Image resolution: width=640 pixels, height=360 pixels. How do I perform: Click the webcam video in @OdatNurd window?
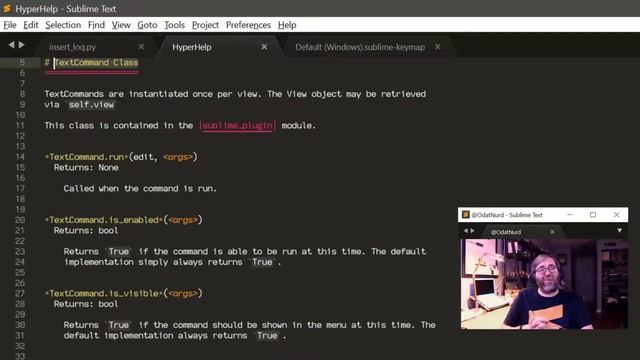pos(544,284)
